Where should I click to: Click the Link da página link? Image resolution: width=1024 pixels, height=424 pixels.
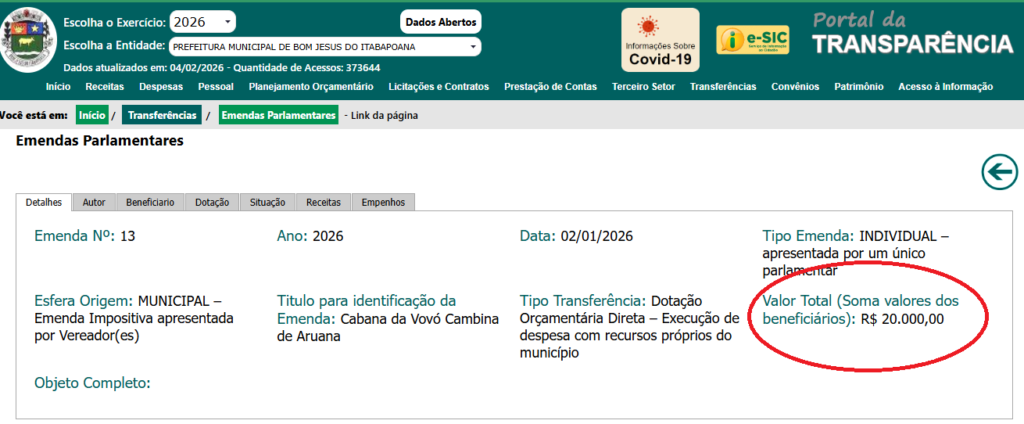384,115
